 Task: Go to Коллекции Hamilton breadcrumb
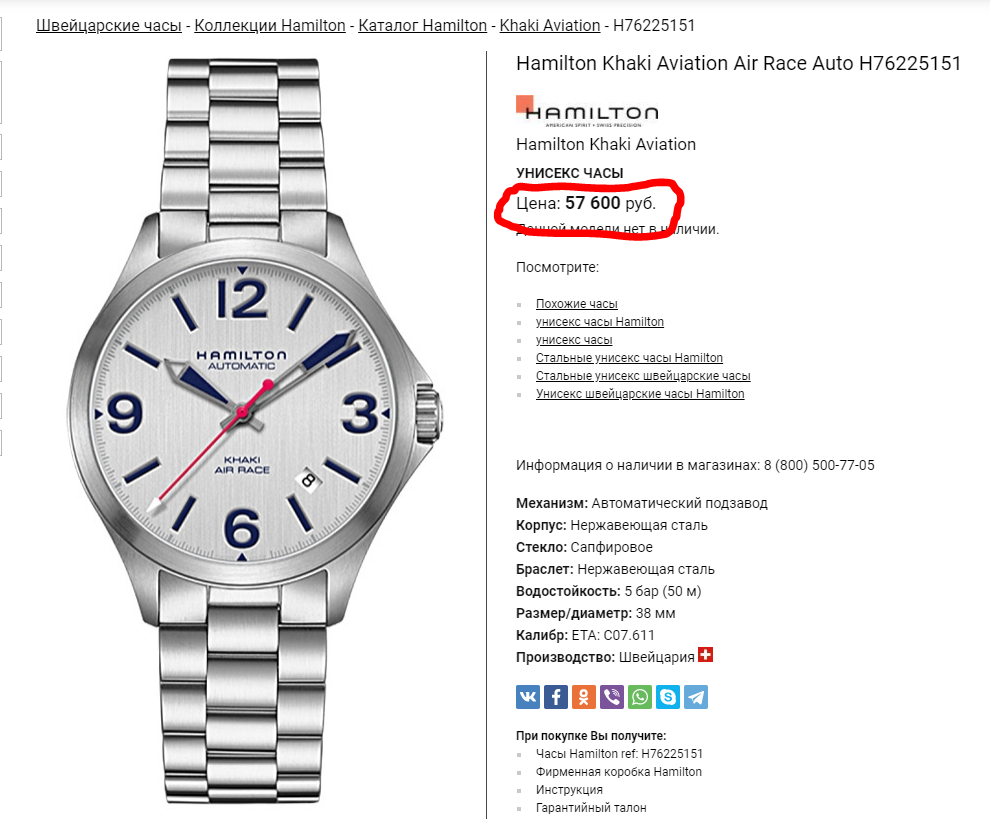point(270,25)
